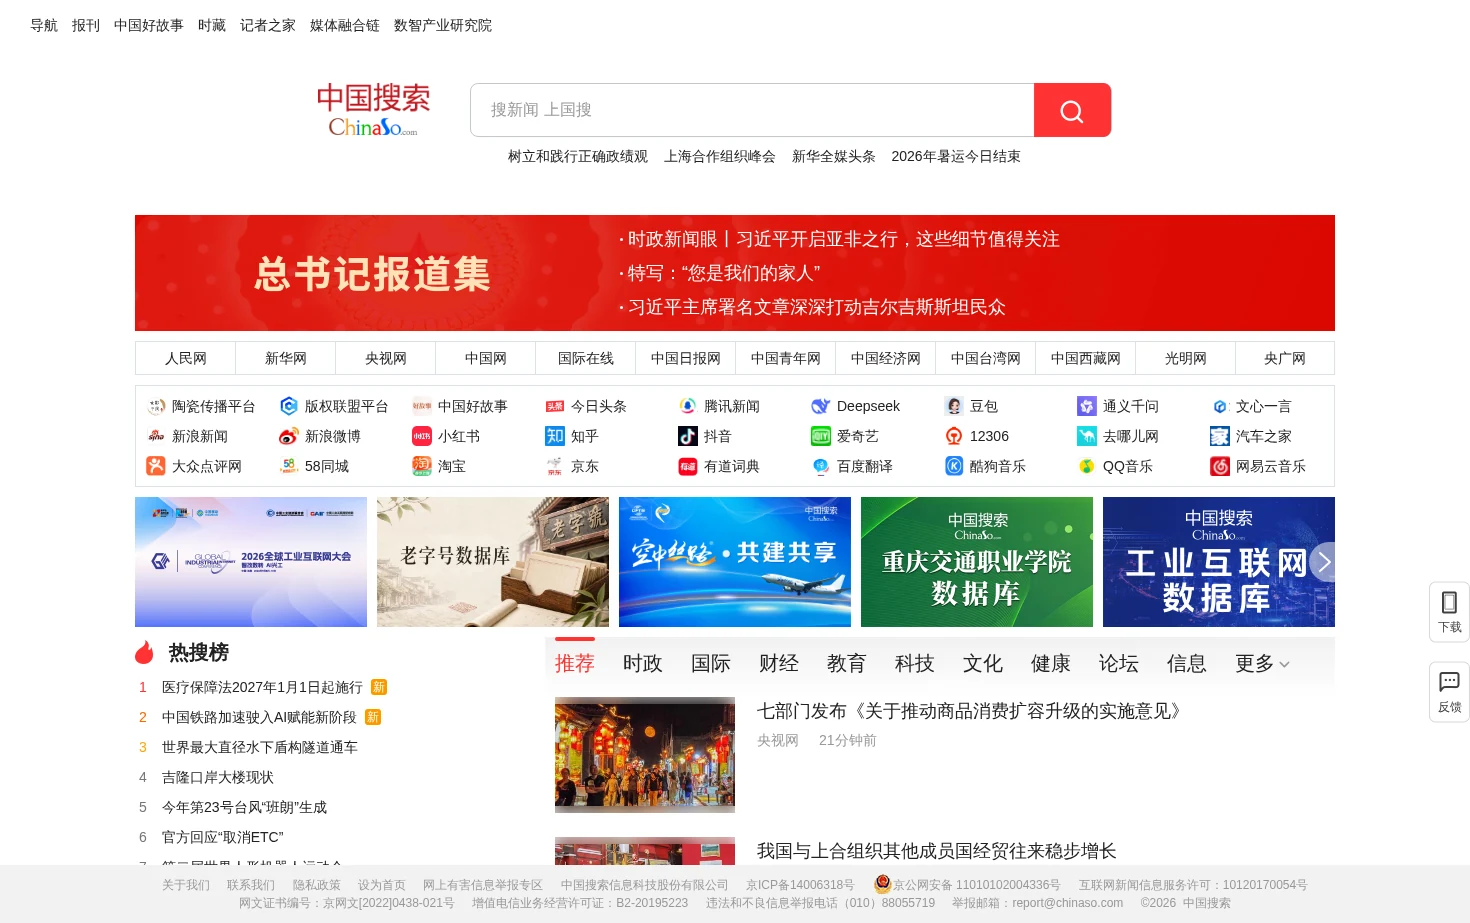Select the 财经 tab
The image size is (1470, 923).
[779, 664]
